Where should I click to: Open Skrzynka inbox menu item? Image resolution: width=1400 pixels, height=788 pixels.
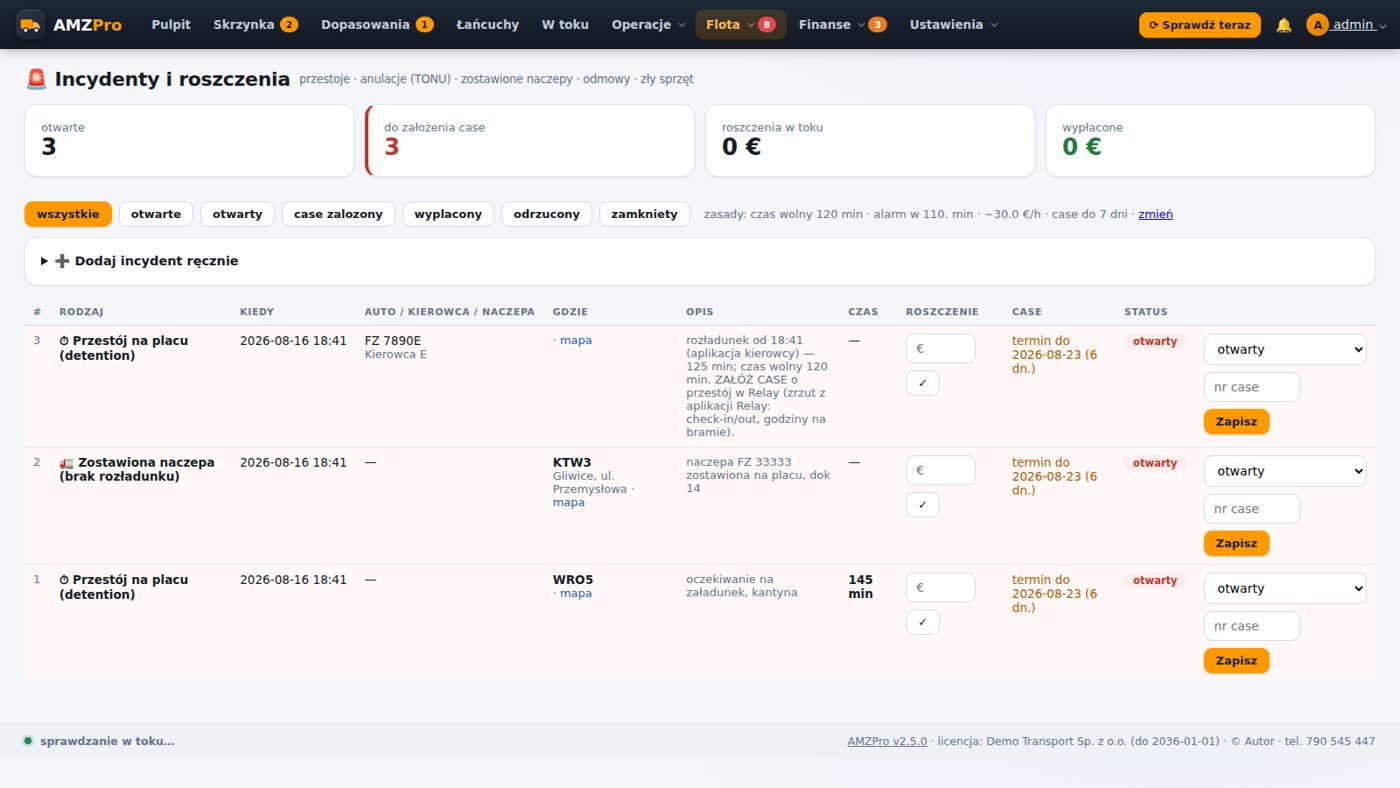tap(255, 25)
